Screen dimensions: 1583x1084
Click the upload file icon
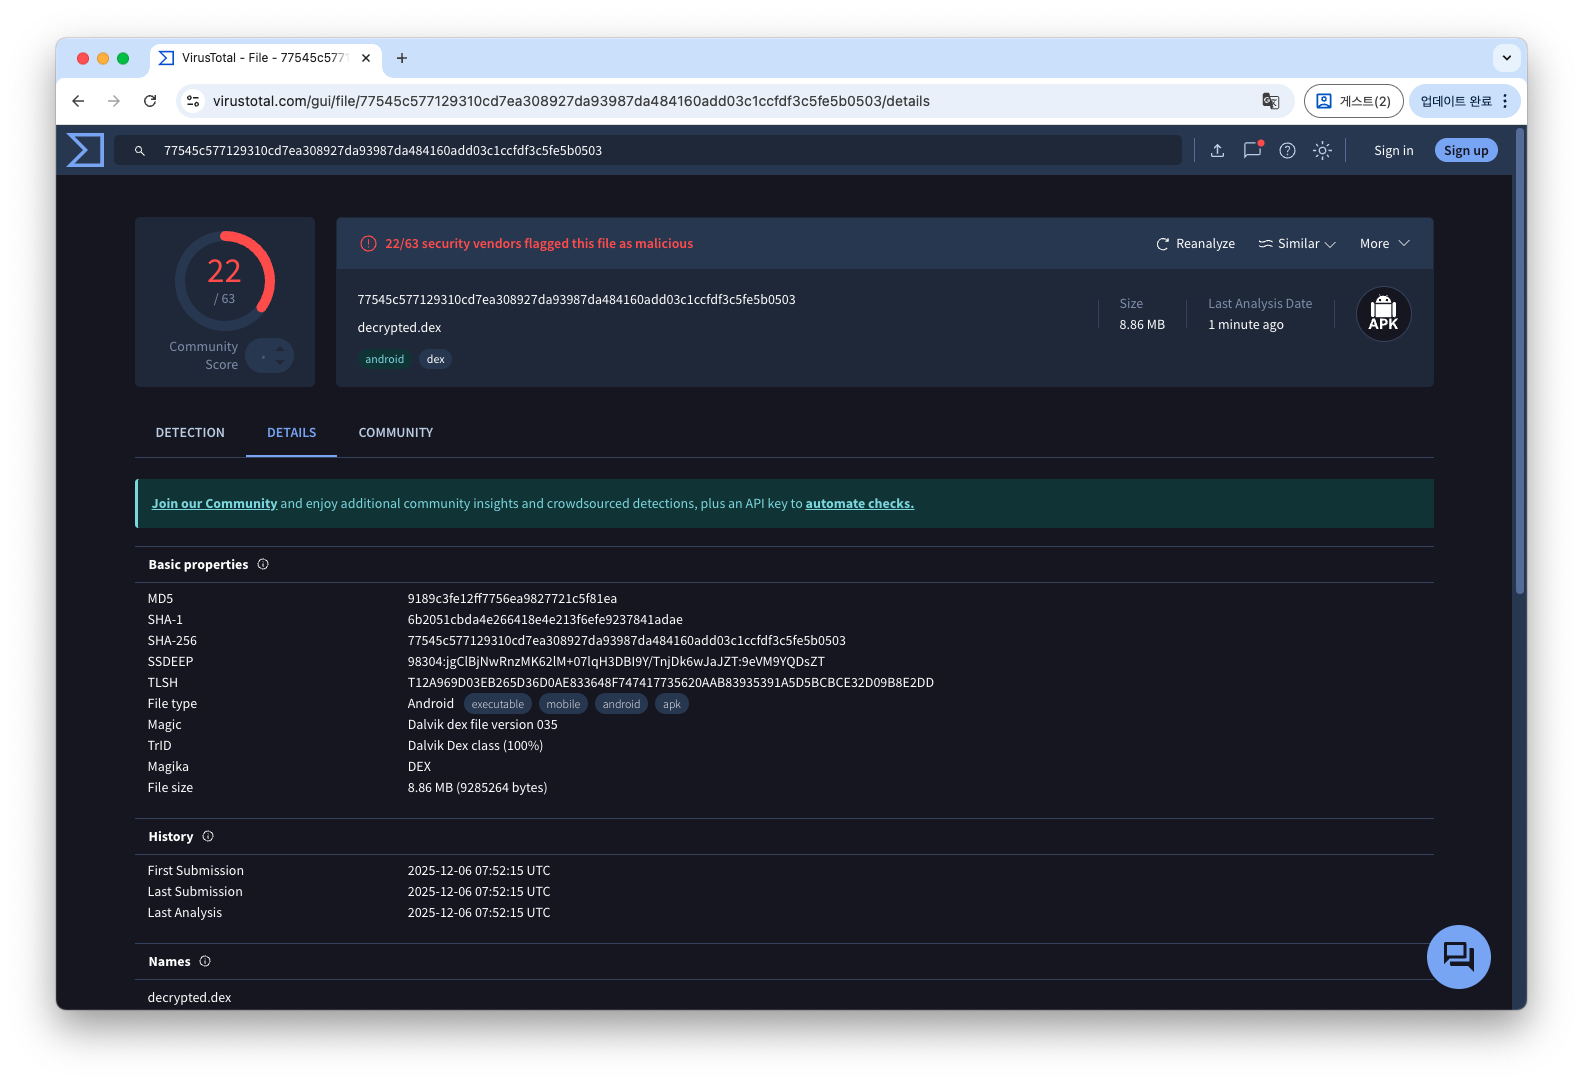pos(1217,151)
